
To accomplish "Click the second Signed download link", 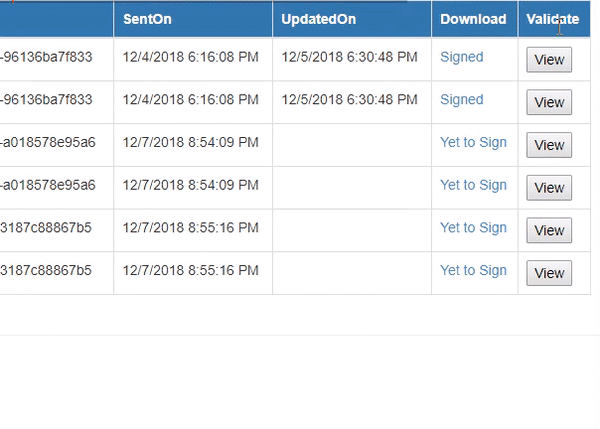I will click(461, 100).
